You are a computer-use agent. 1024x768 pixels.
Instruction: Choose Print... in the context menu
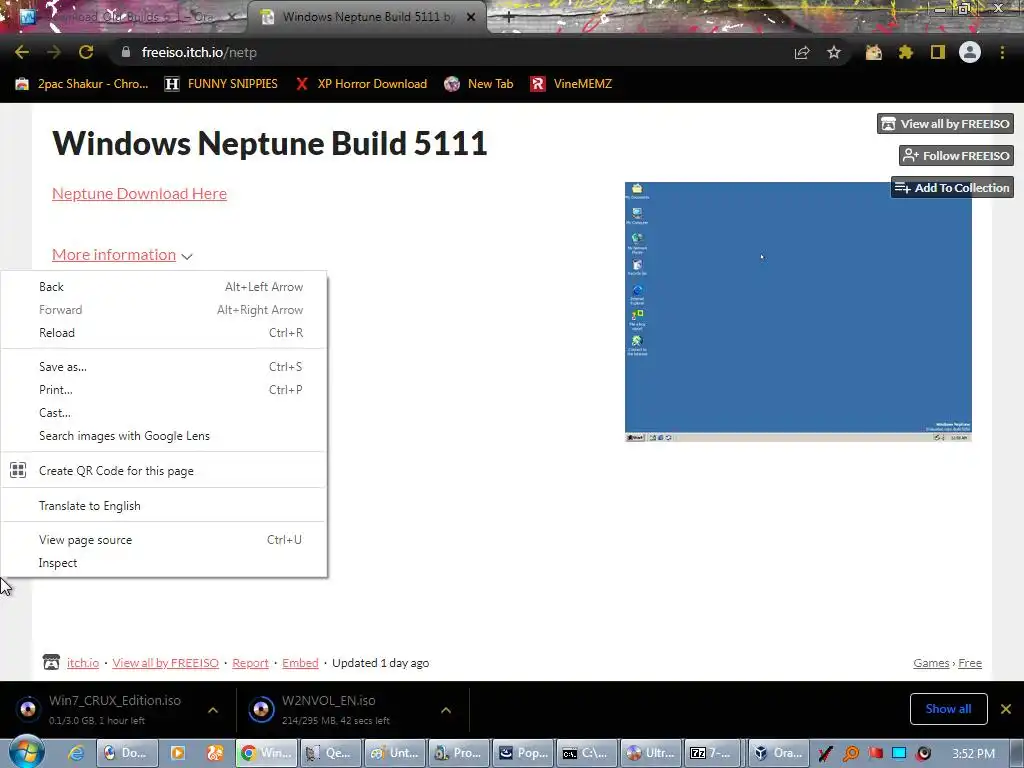pos(163,389)
